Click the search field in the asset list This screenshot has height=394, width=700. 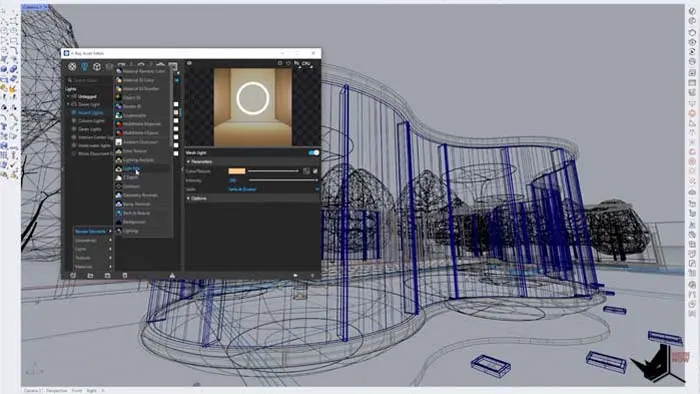tap(89, 80)
